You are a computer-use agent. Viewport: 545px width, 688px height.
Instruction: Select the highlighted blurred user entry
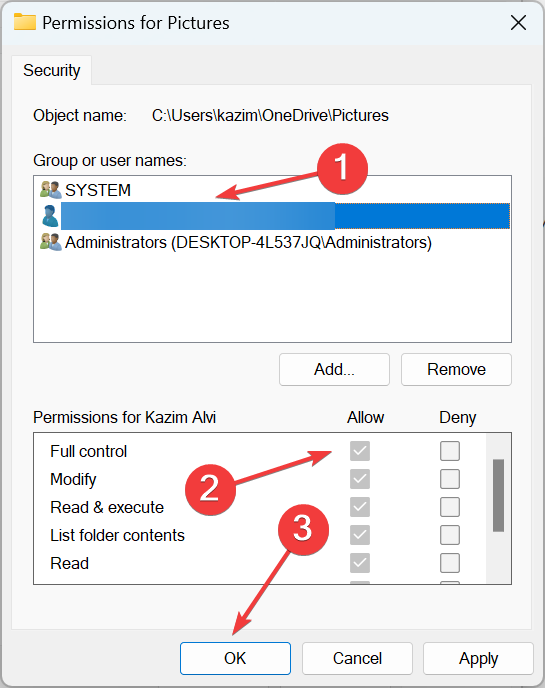285,216
